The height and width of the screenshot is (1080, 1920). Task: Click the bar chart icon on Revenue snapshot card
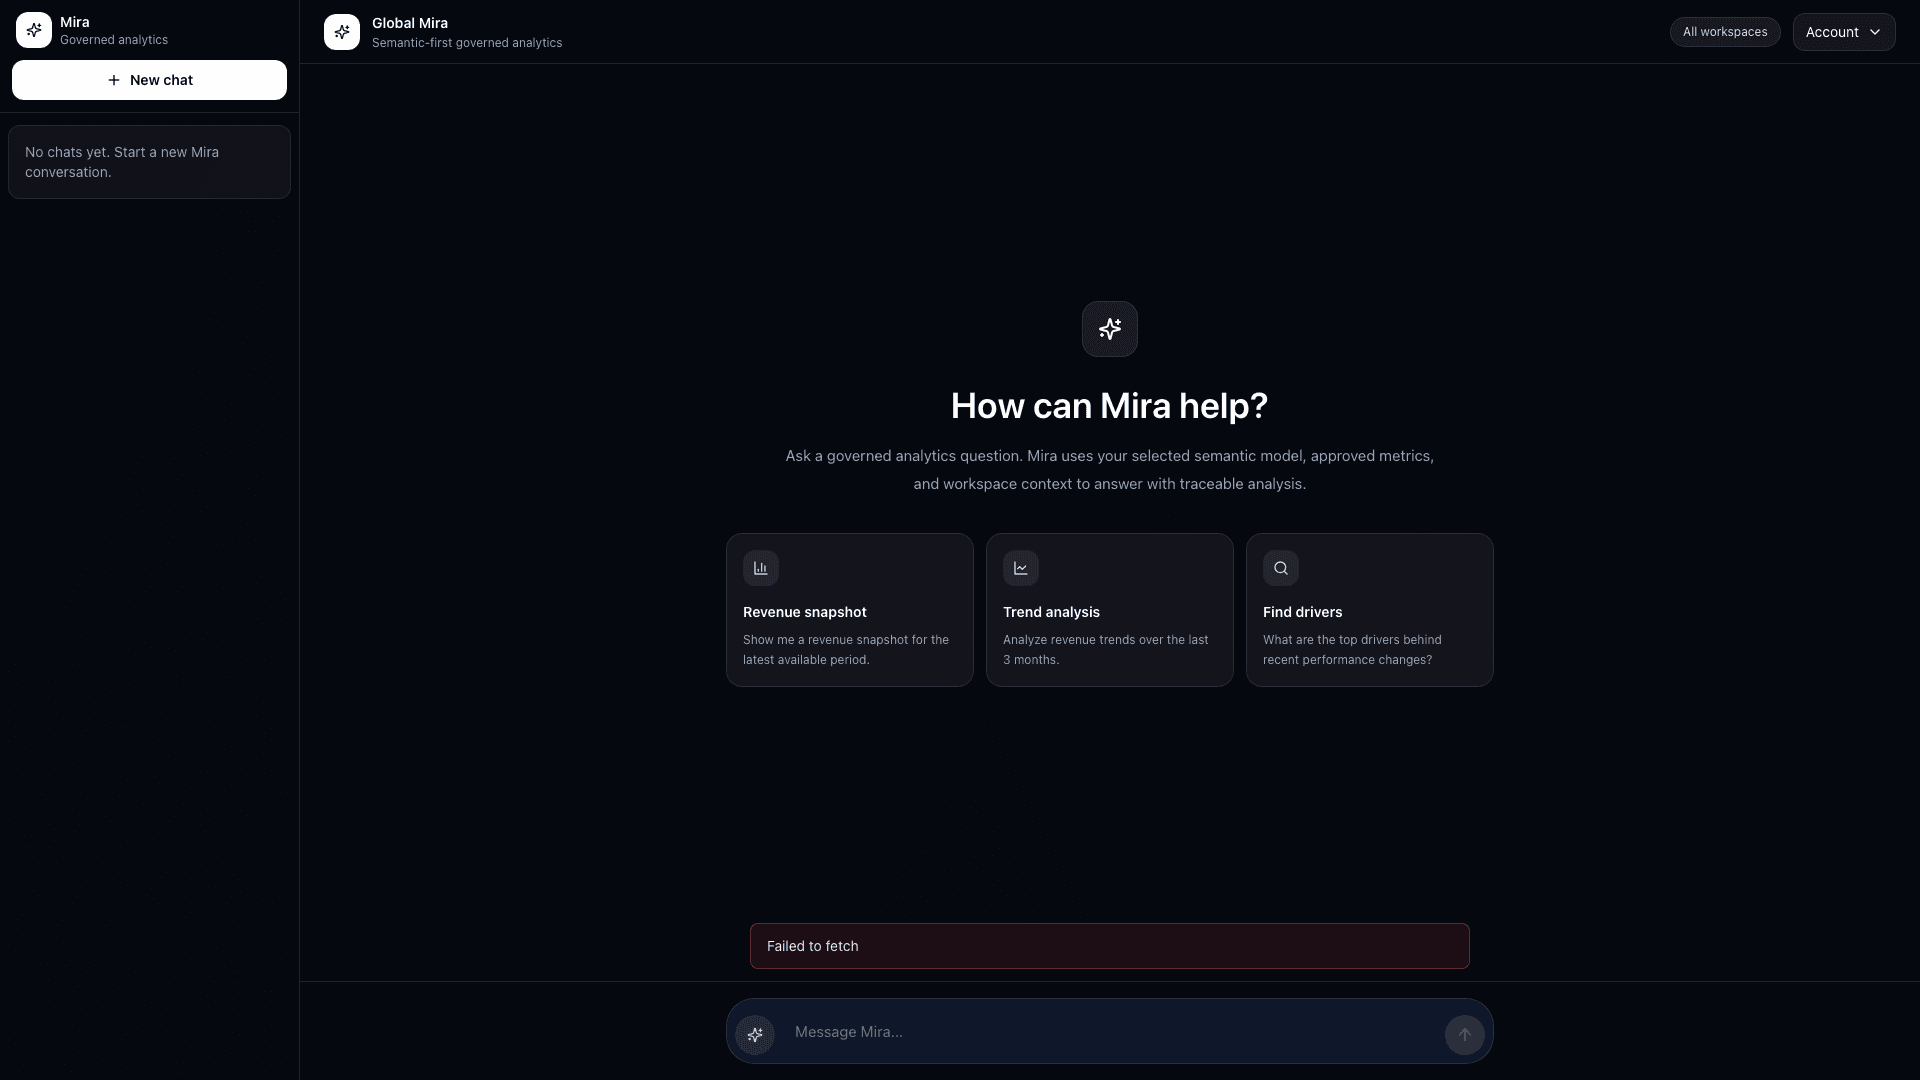click(761, 568)
